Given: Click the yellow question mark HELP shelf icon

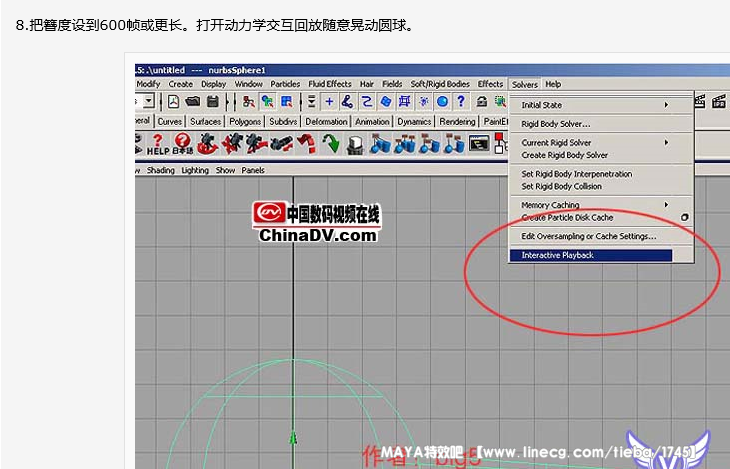Looking at the screenshot, I should pos(157,144).
